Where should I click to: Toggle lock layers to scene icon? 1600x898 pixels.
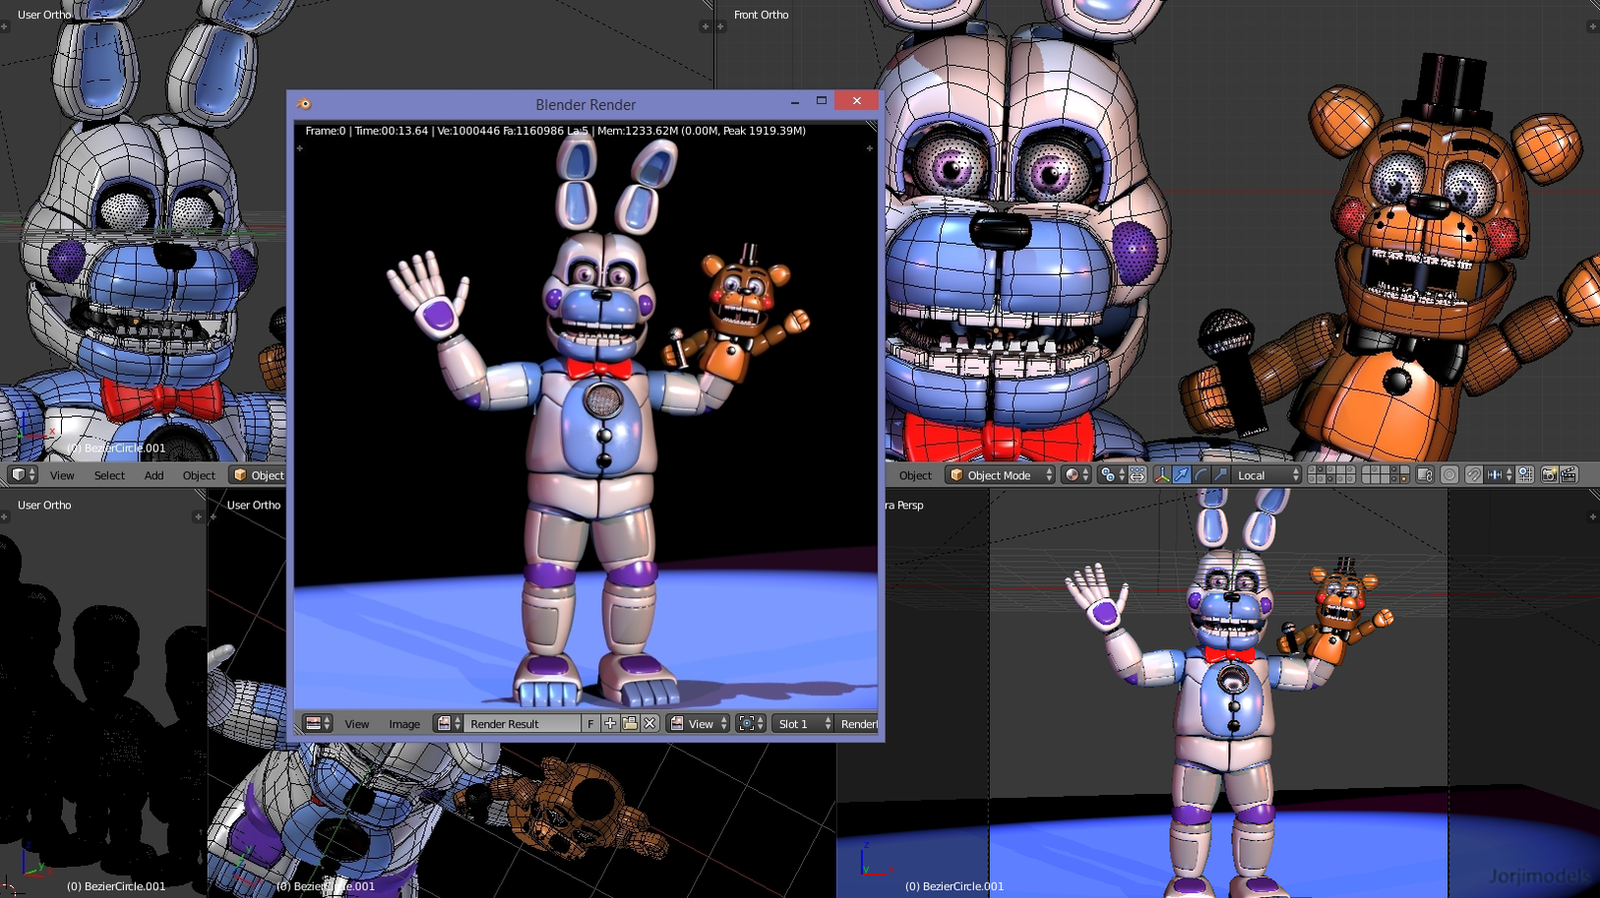click(x=1425, y=475)
